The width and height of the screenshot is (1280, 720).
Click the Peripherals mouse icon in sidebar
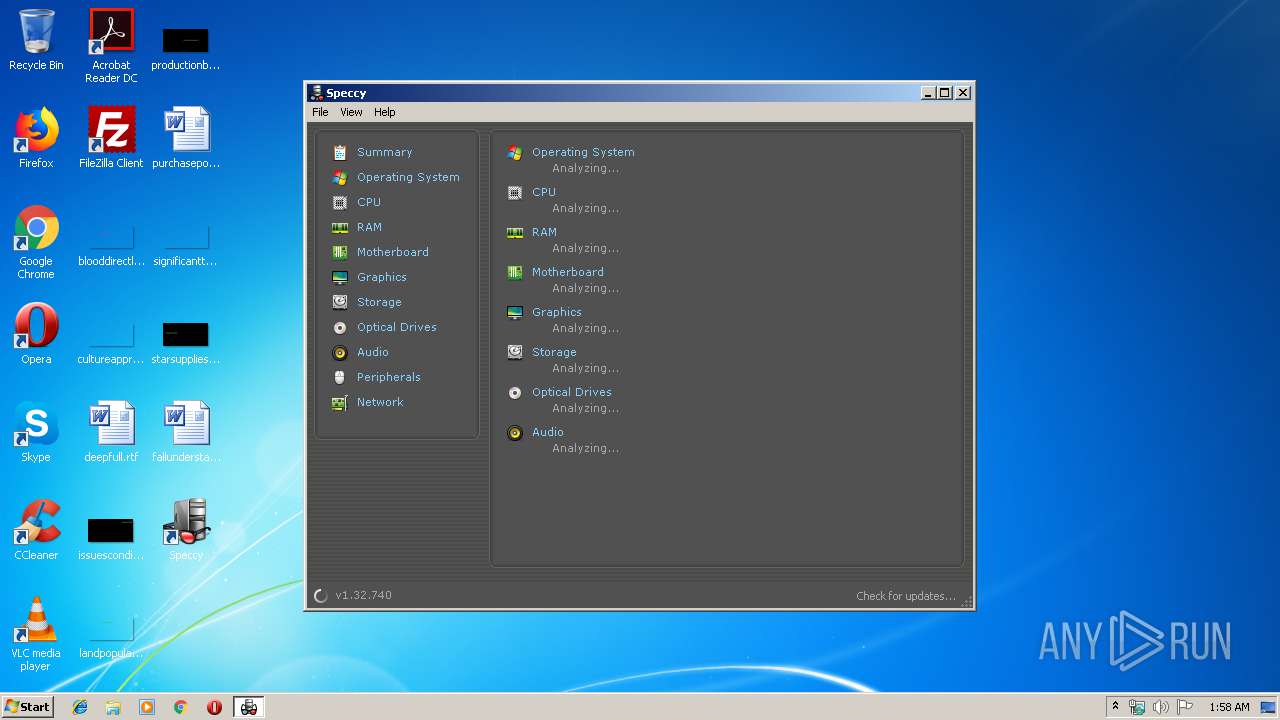(340, 377)
